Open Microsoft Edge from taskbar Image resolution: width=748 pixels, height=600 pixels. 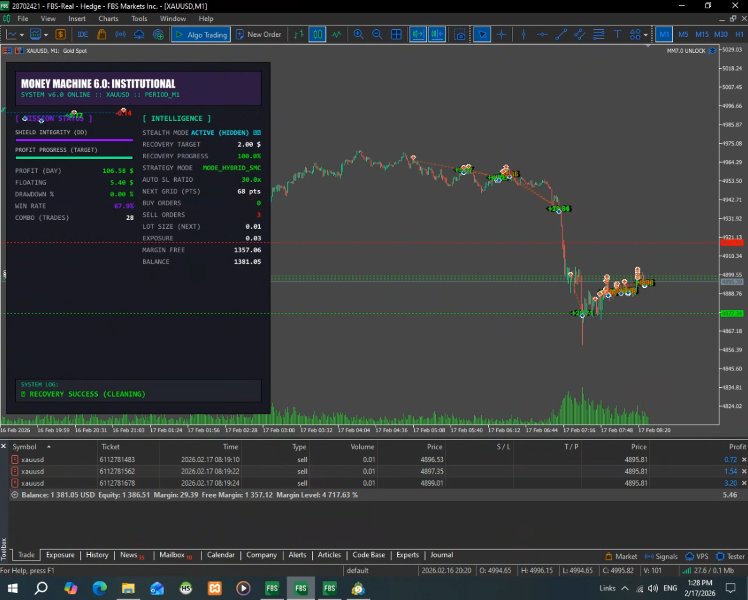99,588
